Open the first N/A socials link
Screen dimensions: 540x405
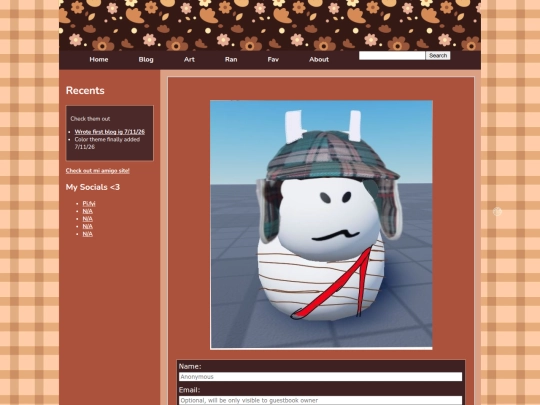tap(87, 211)
